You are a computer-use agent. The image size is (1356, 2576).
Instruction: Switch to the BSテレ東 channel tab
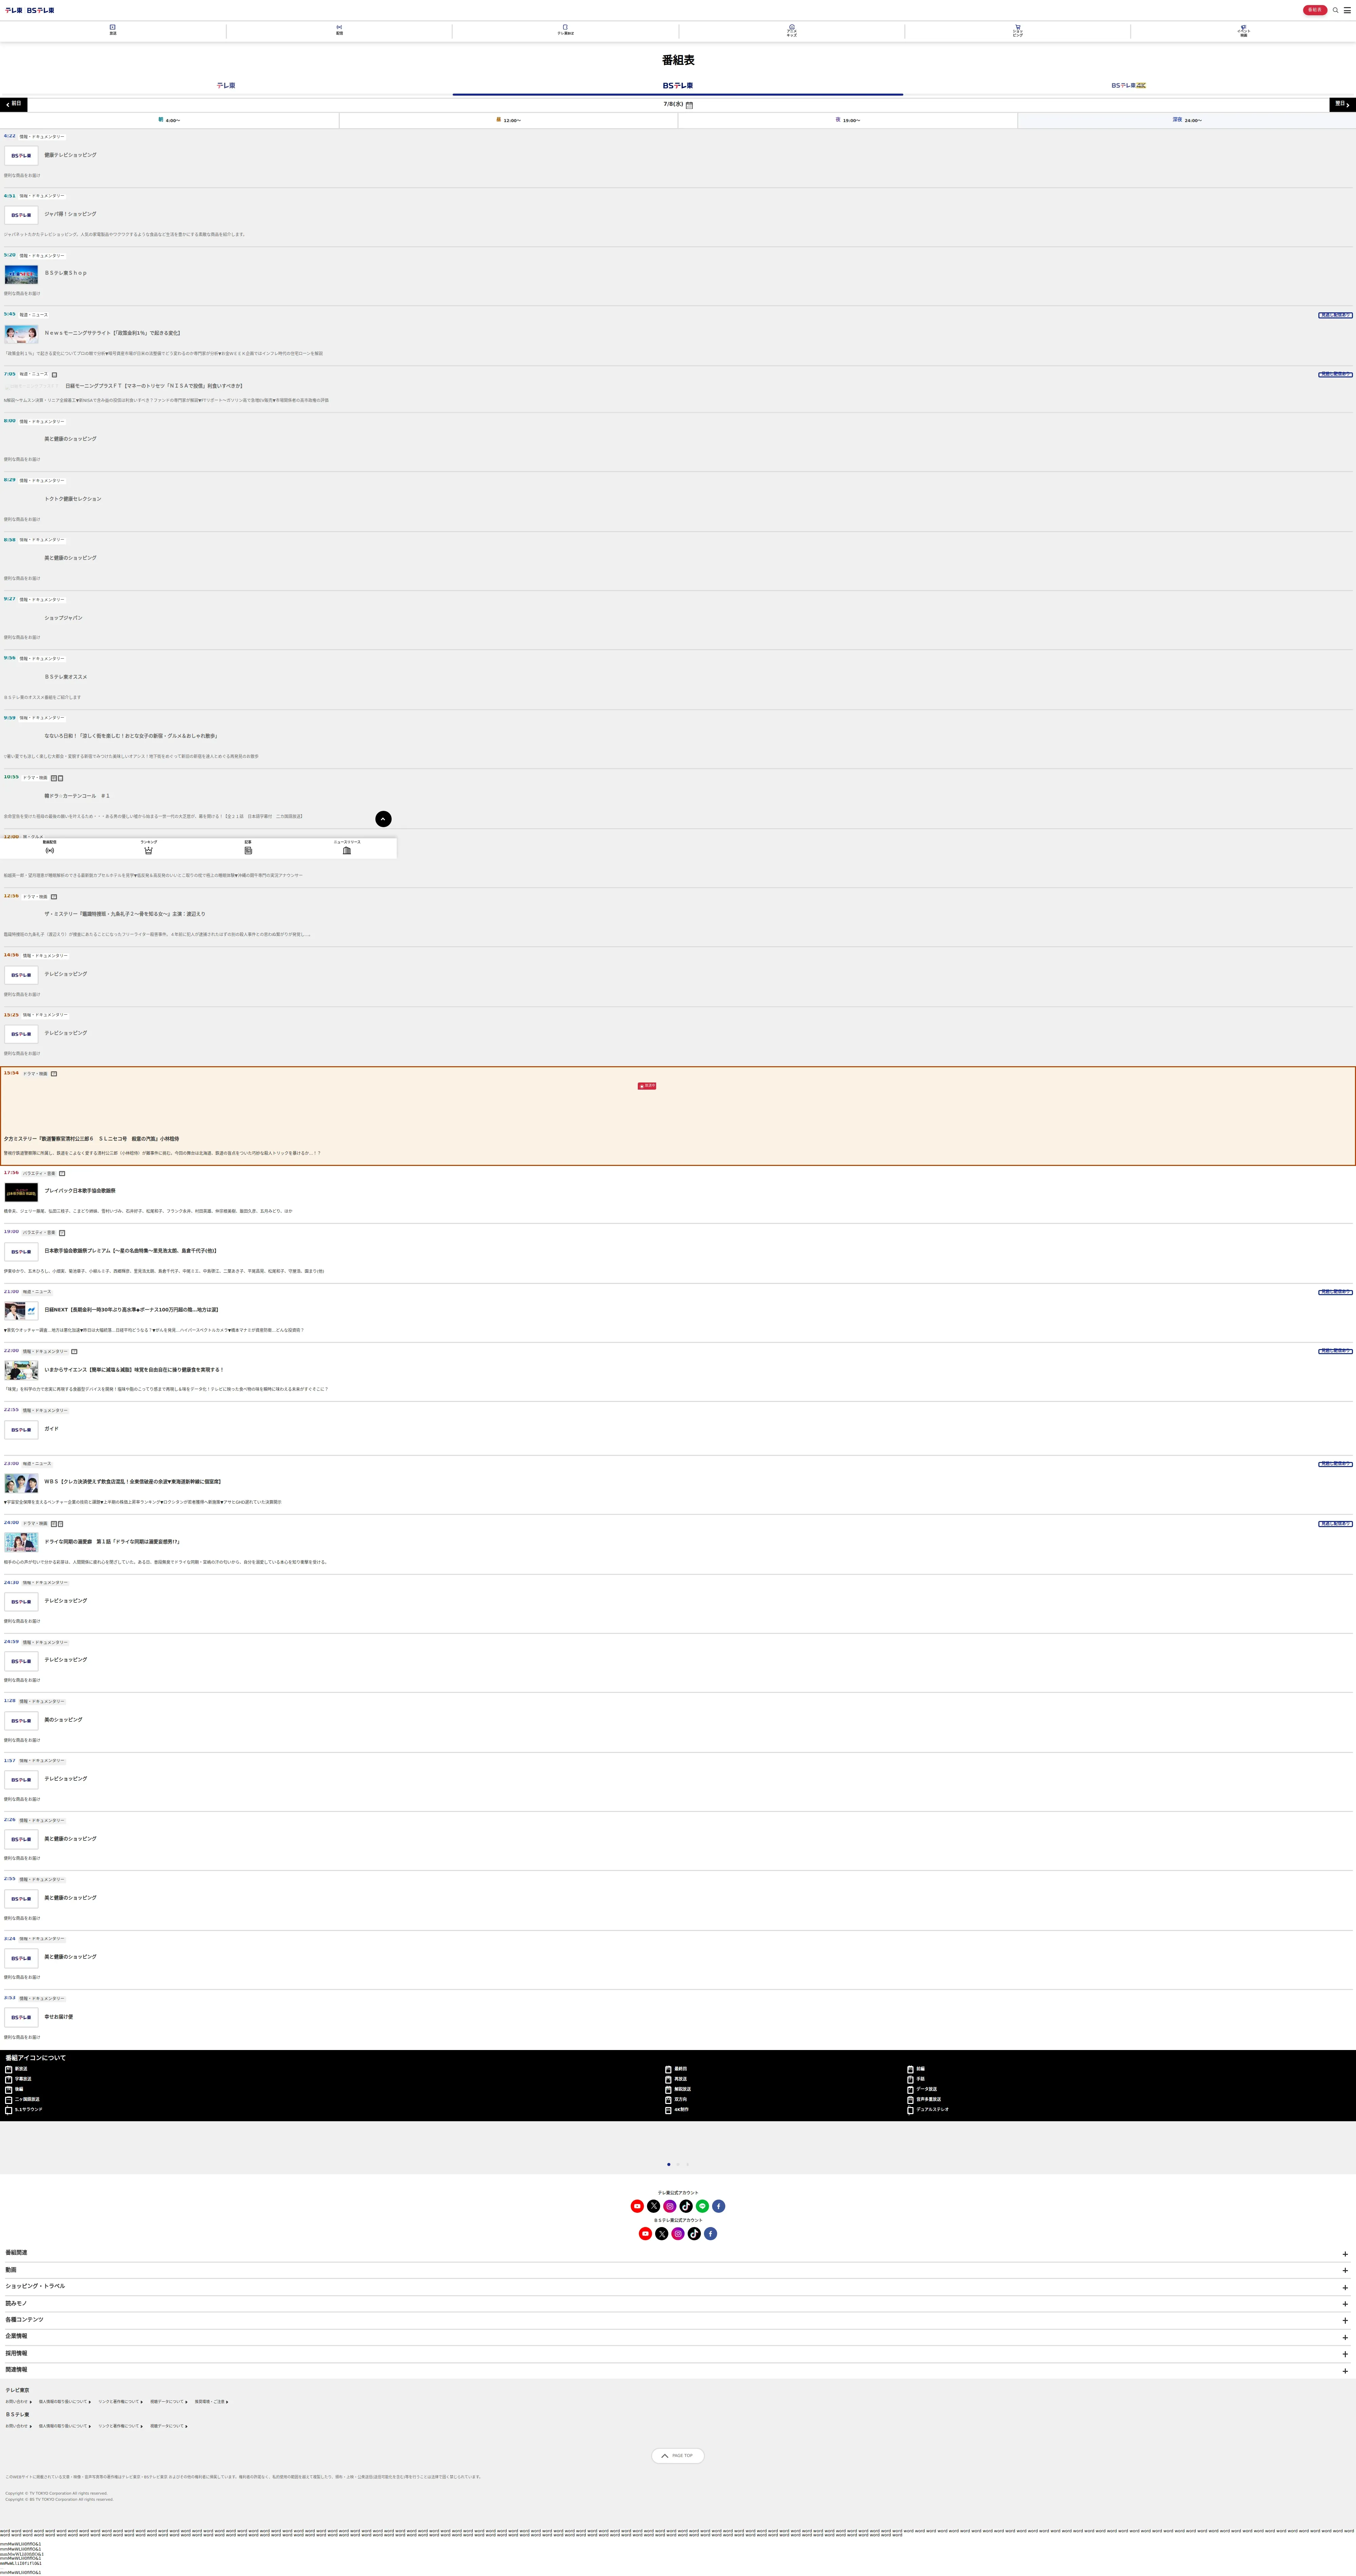tap(678, 86)
